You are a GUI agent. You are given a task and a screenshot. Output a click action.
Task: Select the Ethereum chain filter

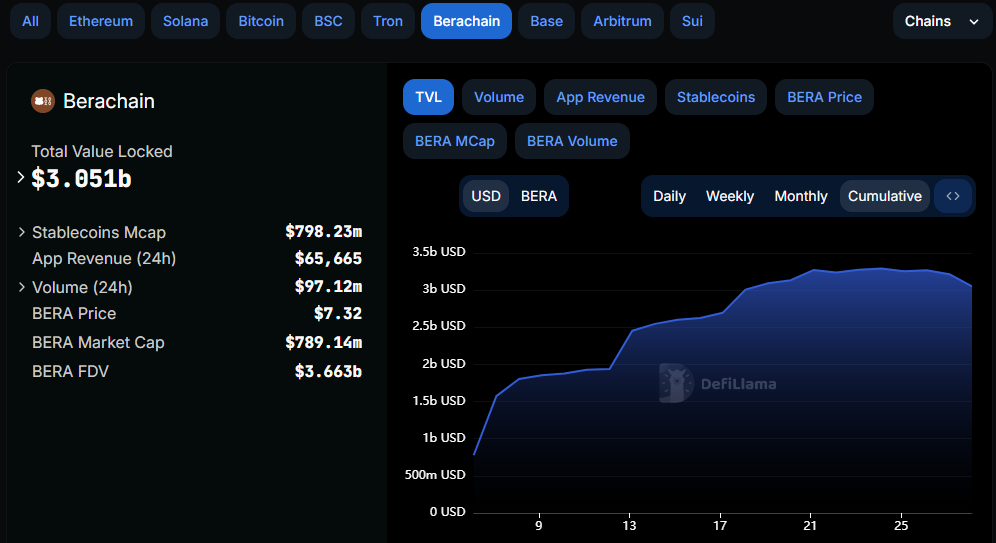101,21
